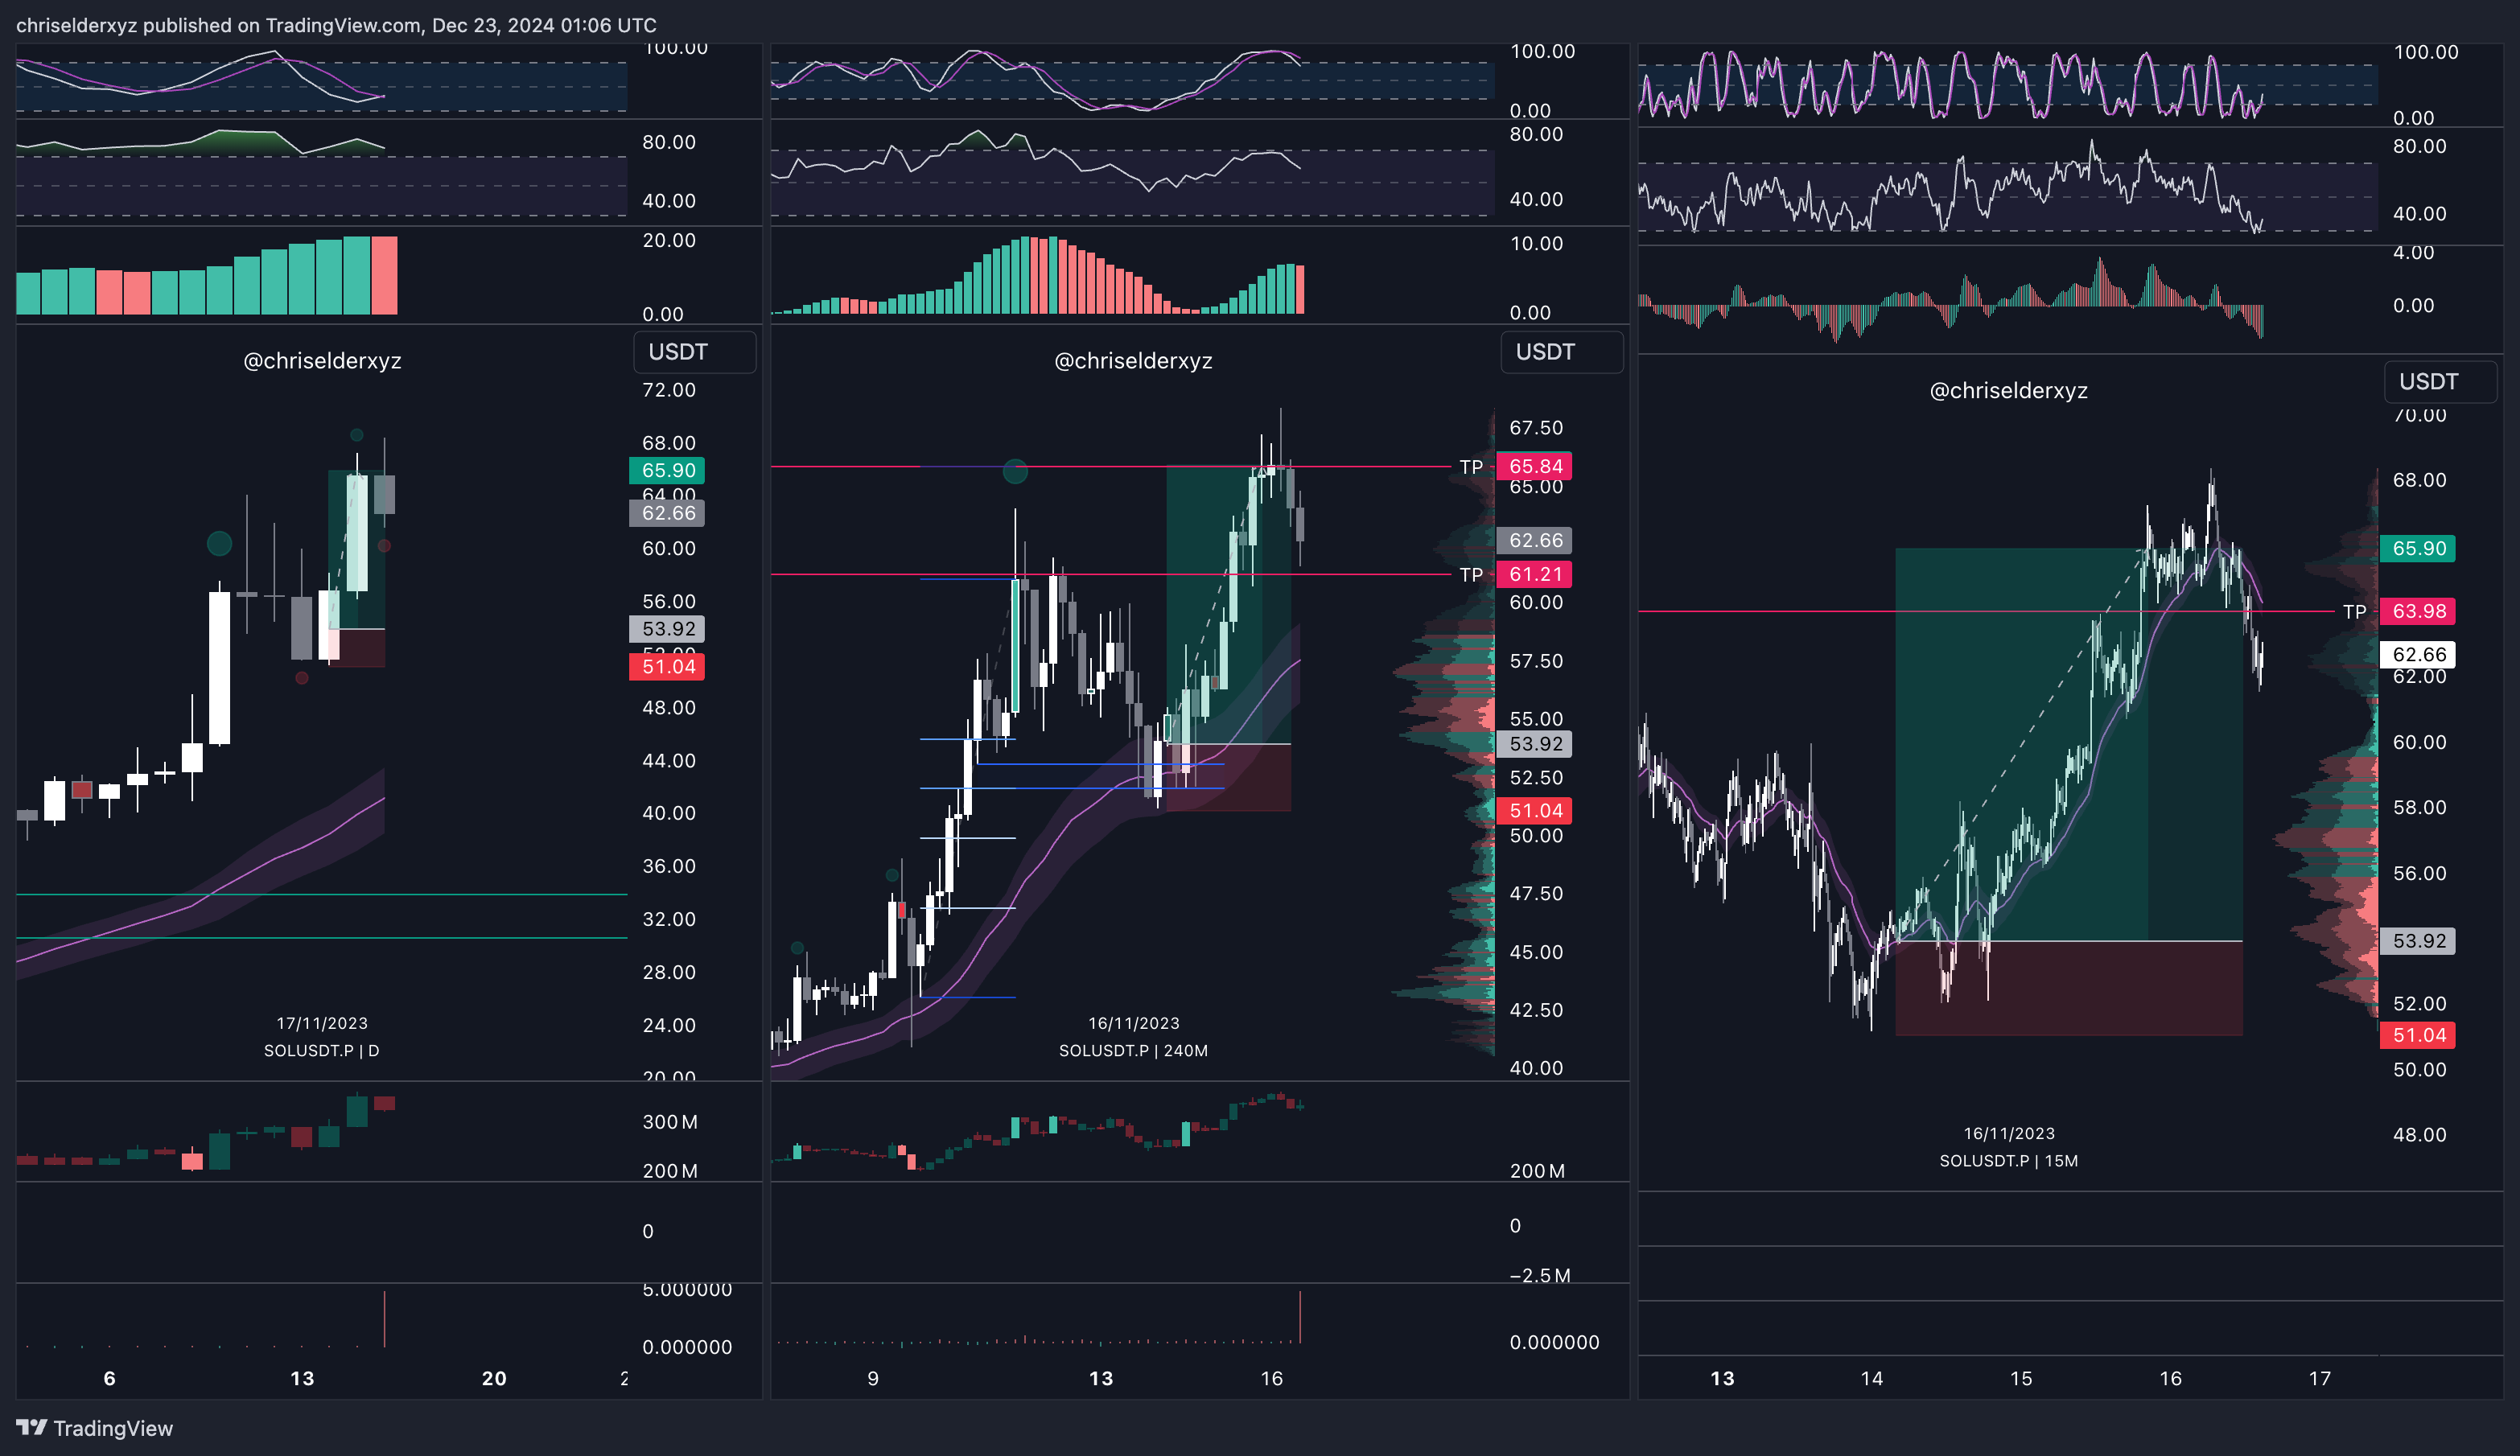Click date 17 on 15M time axis
The width and height of the screenshot is (2520, 1456).
(x=2319, y=1378)
